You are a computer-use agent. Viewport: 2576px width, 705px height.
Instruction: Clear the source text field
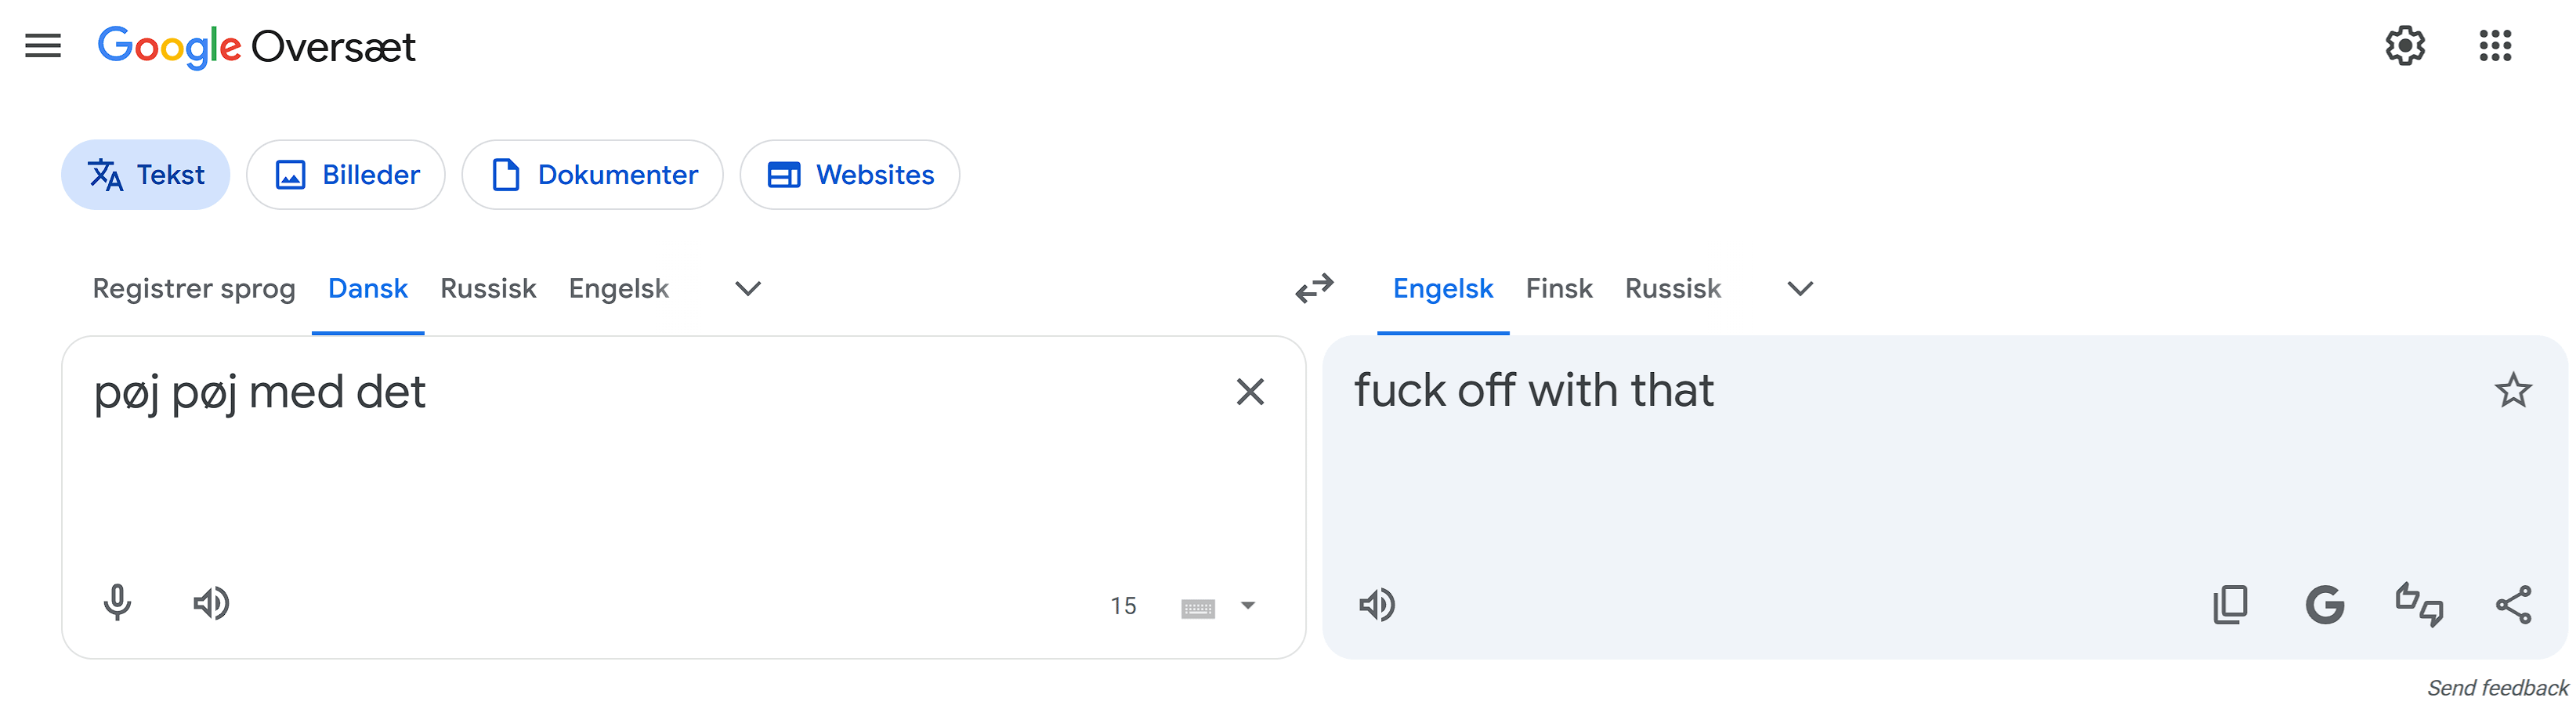click(1250, 392)
